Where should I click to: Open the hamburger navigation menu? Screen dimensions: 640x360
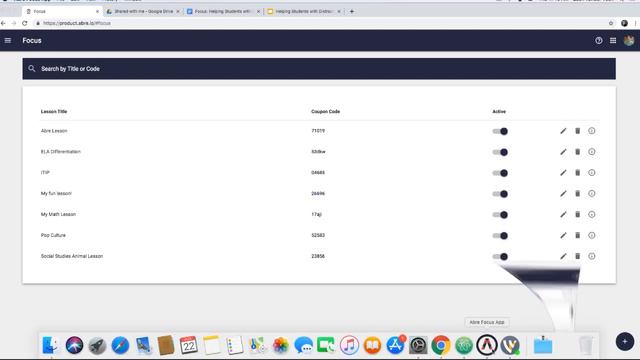8,40
